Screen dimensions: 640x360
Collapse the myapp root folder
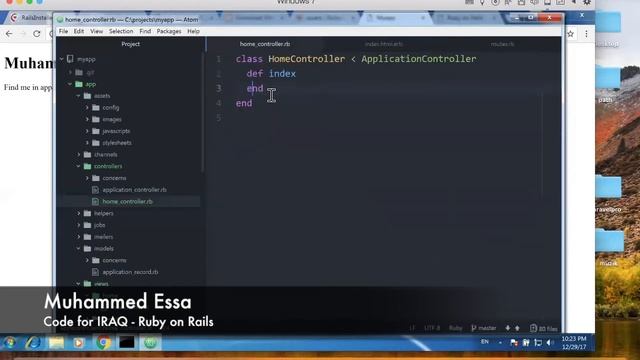point(62,59)
